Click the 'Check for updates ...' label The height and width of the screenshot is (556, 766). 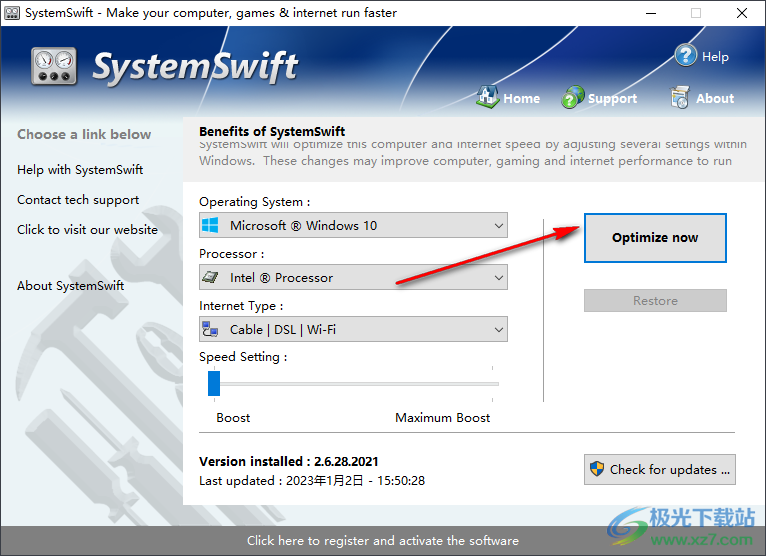669,470
